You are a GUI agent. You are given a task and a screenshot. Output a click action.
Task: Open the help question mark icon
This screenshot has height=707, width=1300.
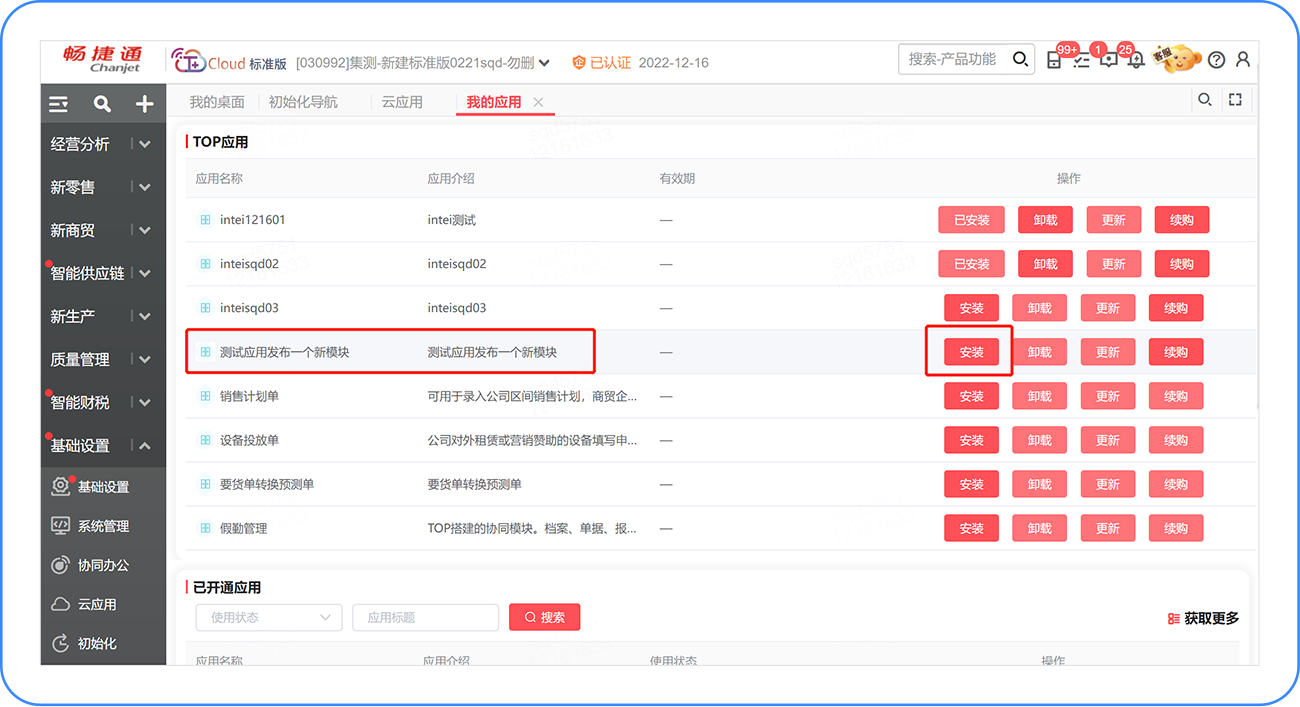pyautogui.click(x=1216, y=60)
